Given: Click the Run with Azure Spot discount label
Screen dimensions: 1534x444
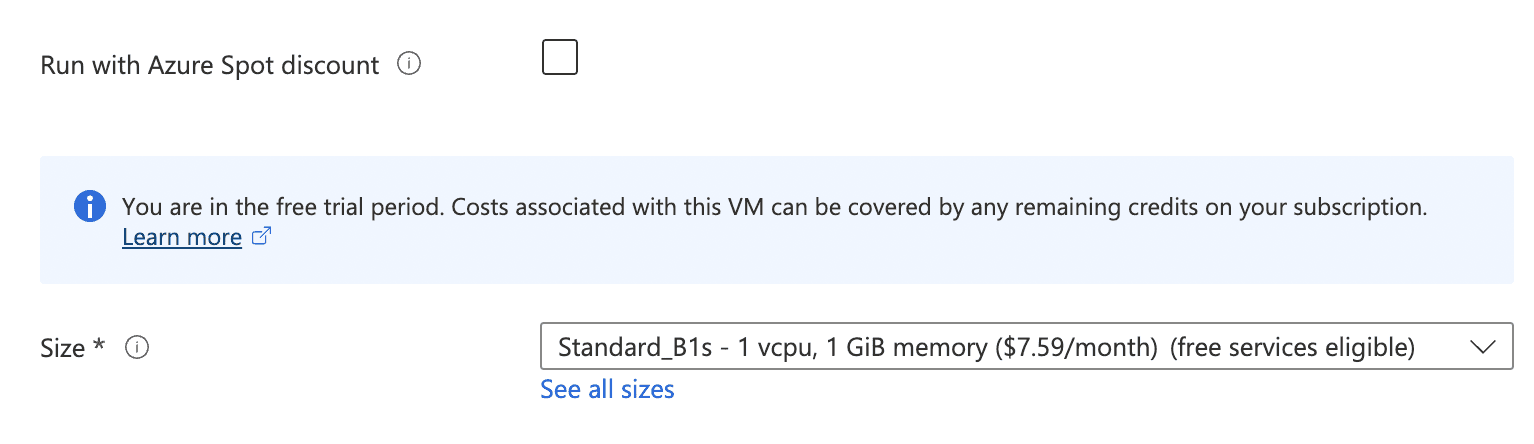Looking at the screenshot, I should click(210, 65).
